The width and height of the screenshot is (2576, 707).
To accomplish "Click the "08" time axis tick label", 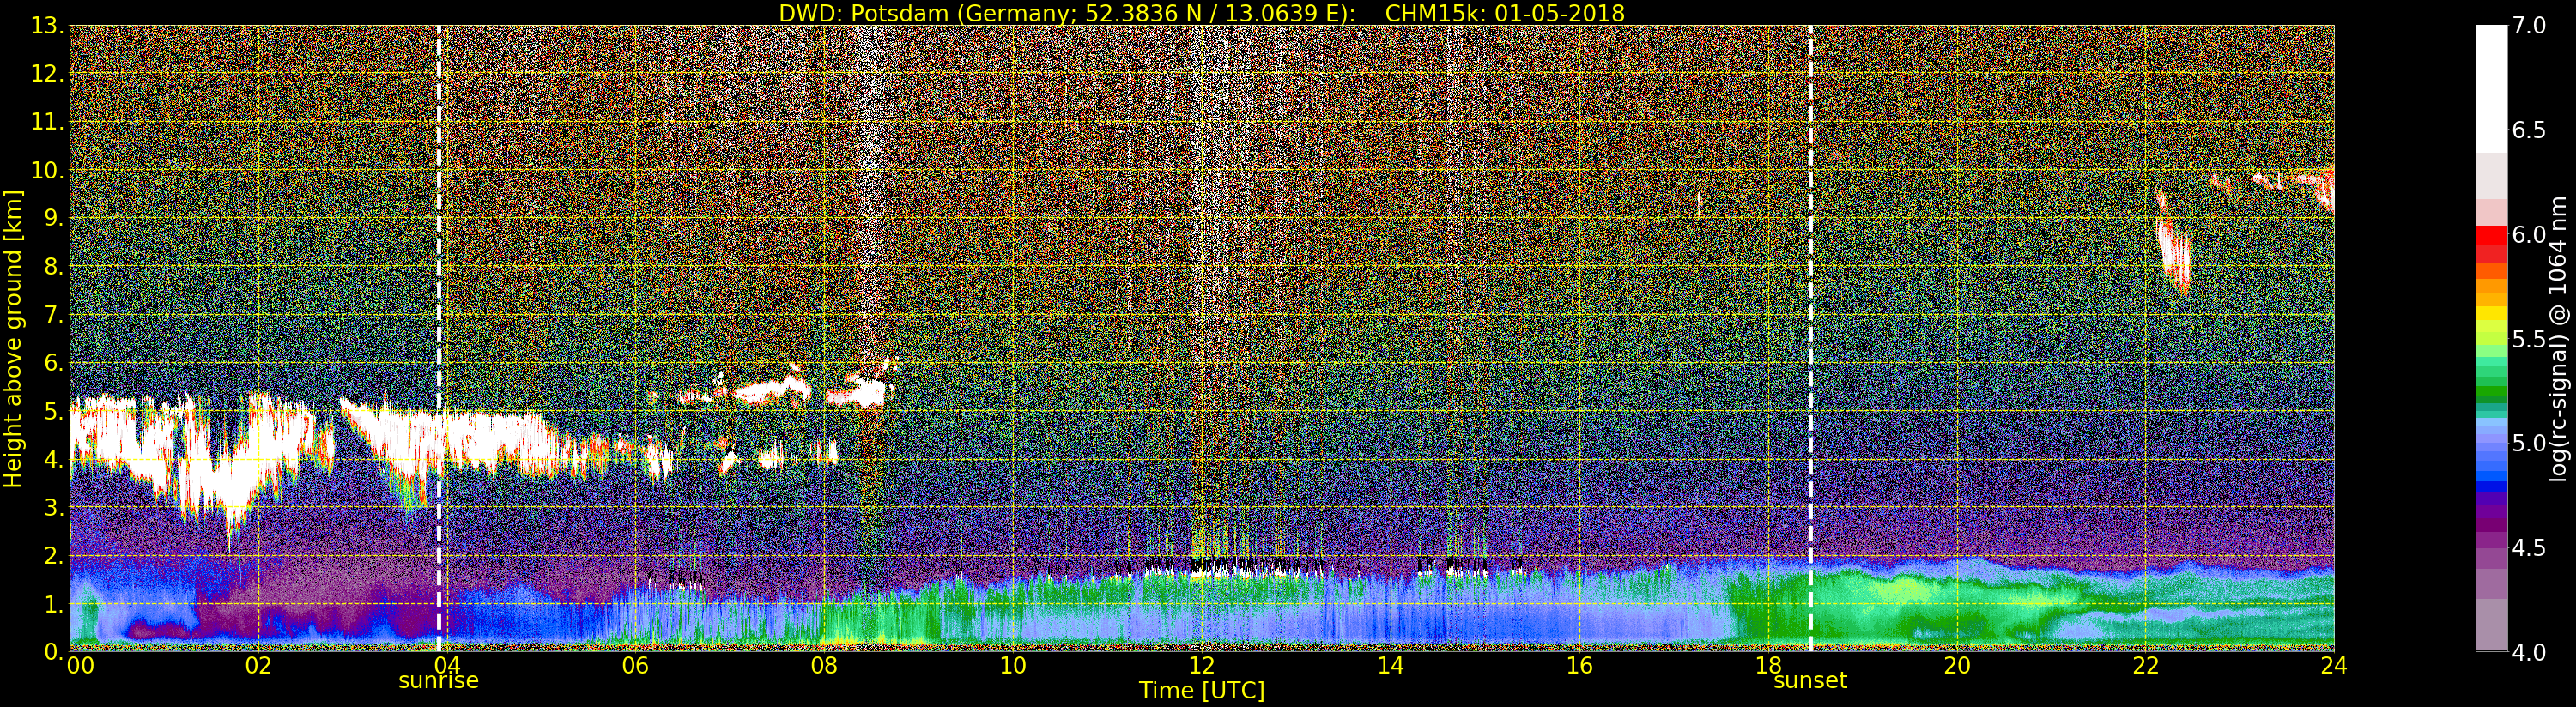I will (823, 665).
